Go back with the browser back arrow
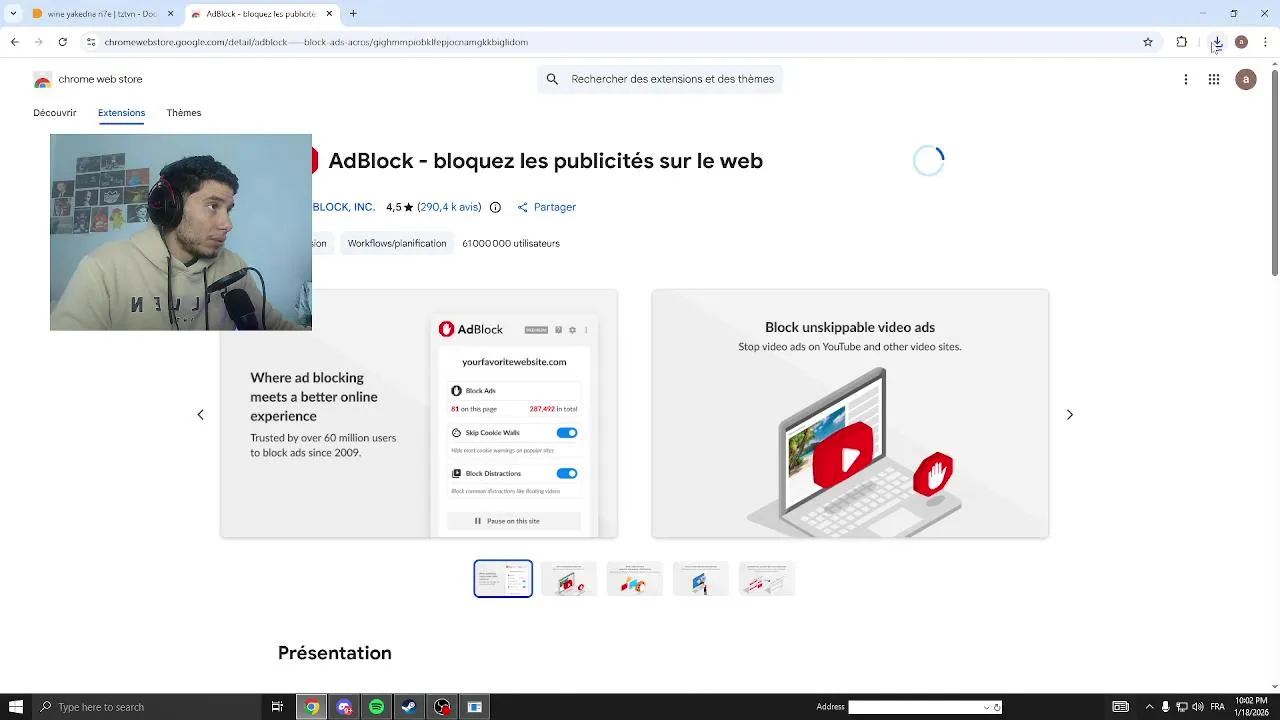Screen dimensions: 1280x720 (14, 42)
